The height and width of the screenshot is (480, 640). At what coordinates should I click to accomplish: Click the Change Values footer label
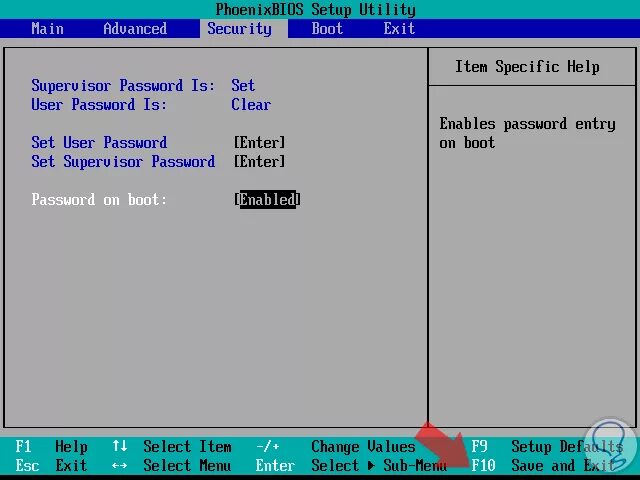pos(363,447)
